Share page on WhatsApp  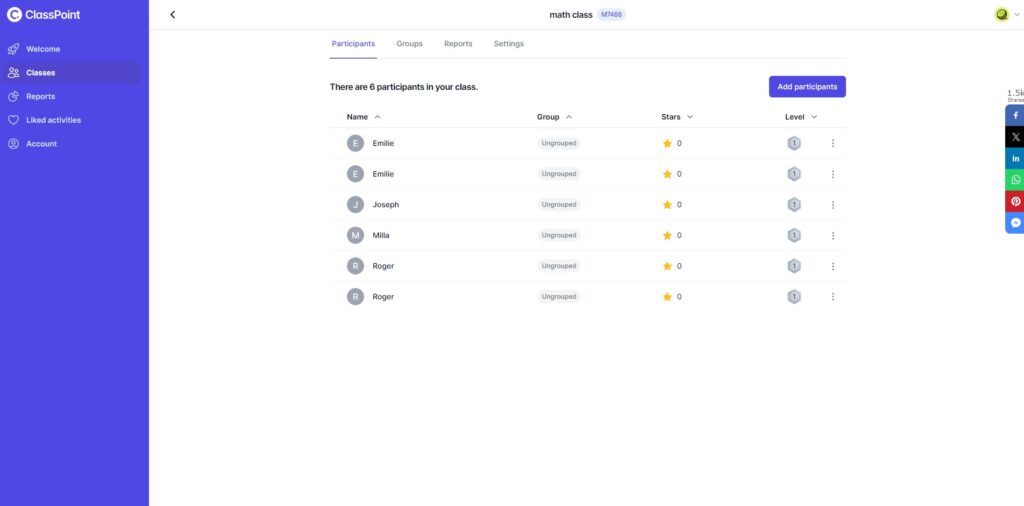(x=1015, y=180)
